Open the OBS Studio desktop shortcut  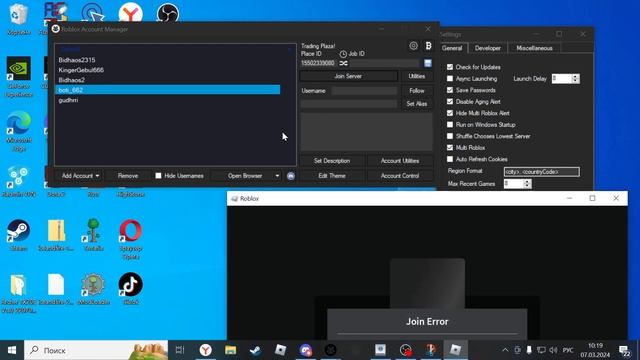click(x=168, y=13)
